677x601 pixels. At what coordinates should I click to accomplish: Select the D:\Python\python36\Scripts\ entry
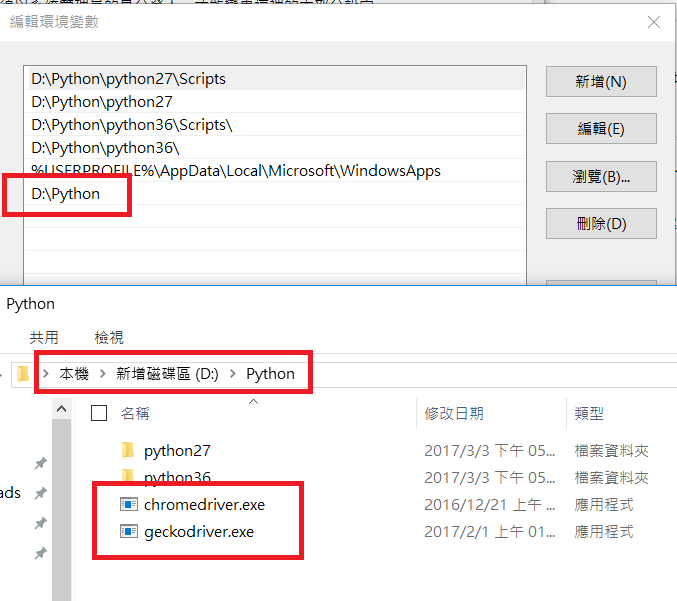click(275, 125)
